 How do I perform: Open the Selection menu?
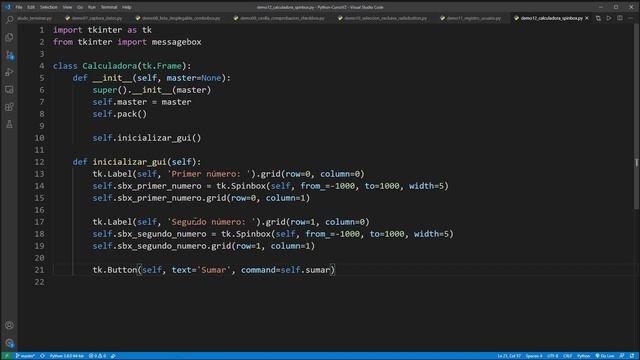(x=49, y=7)
